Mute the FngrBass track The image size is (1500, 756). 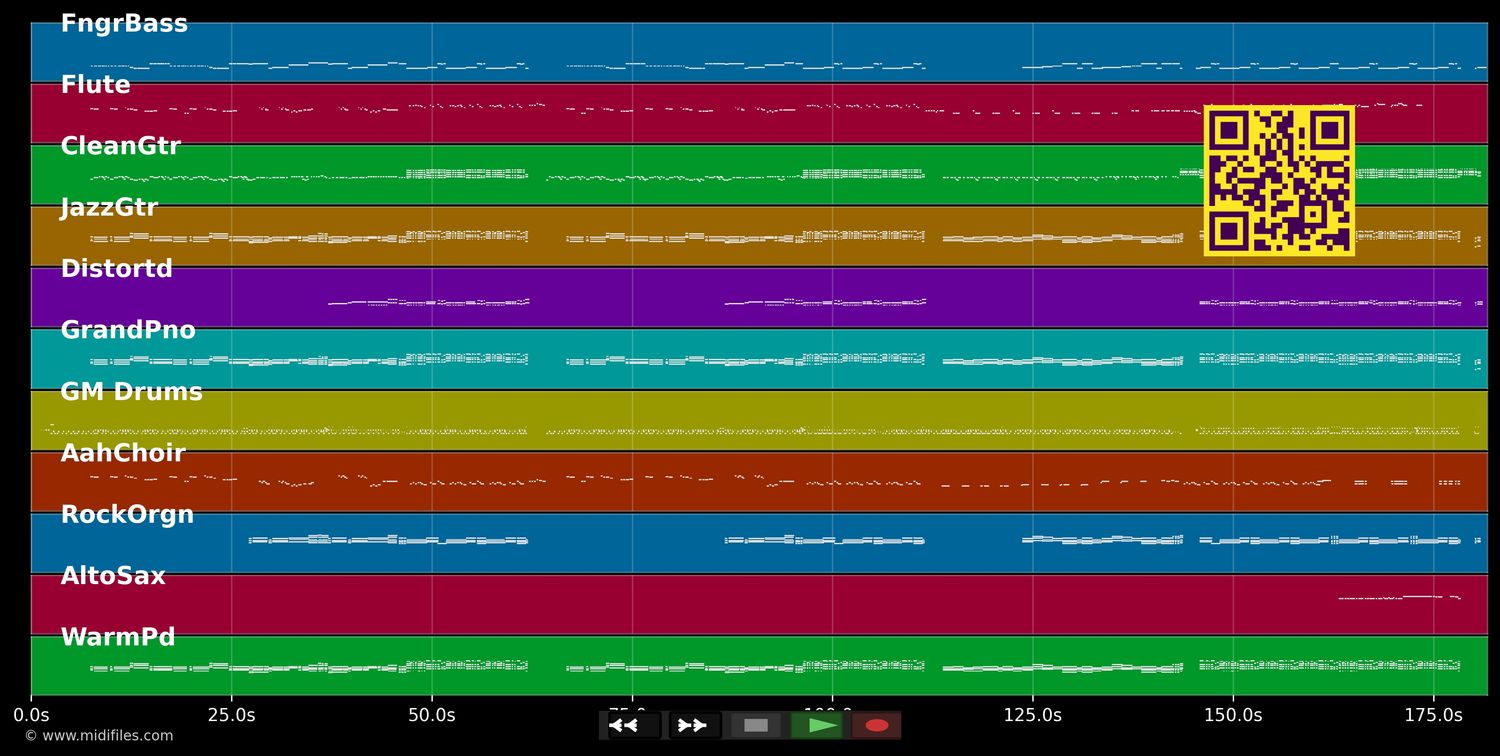(x=124, y=22)
